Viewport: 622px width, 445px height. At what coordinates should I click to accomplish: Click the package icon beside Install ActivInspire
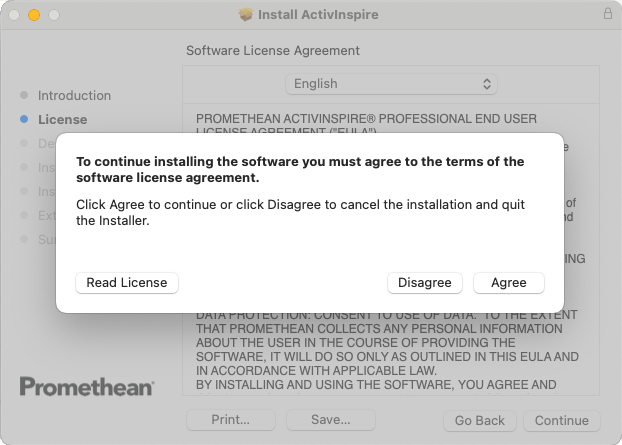pyautogui.click(x=246, y=15)
